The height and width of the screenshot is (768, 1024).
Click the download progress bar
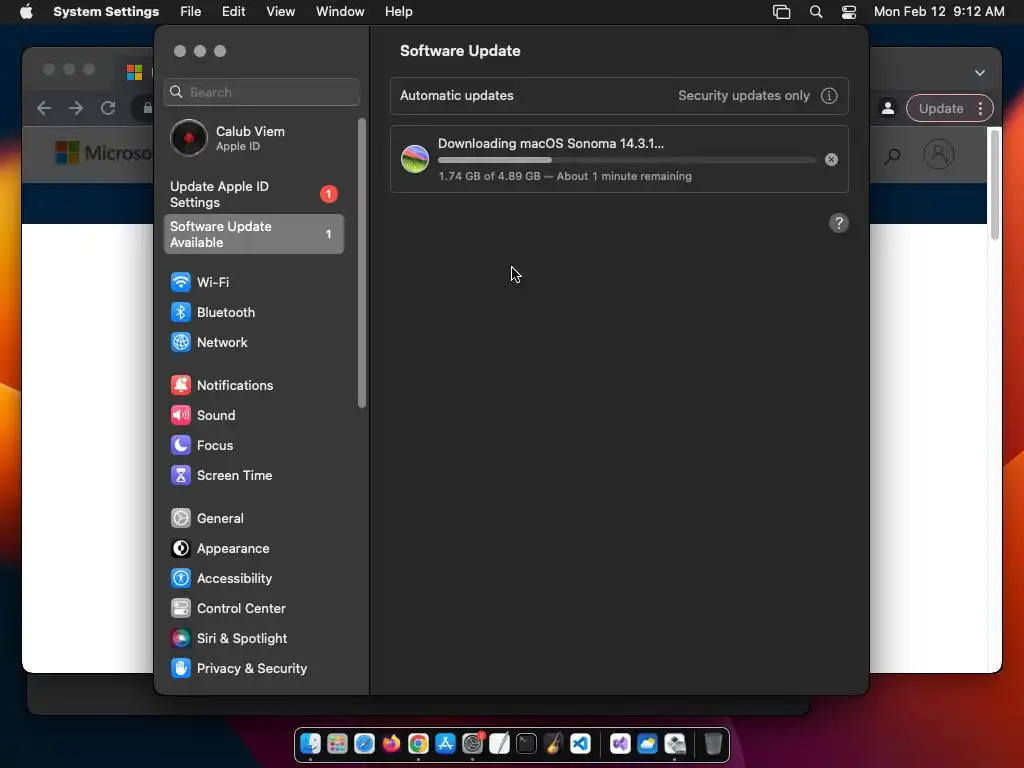click(627, 160)
